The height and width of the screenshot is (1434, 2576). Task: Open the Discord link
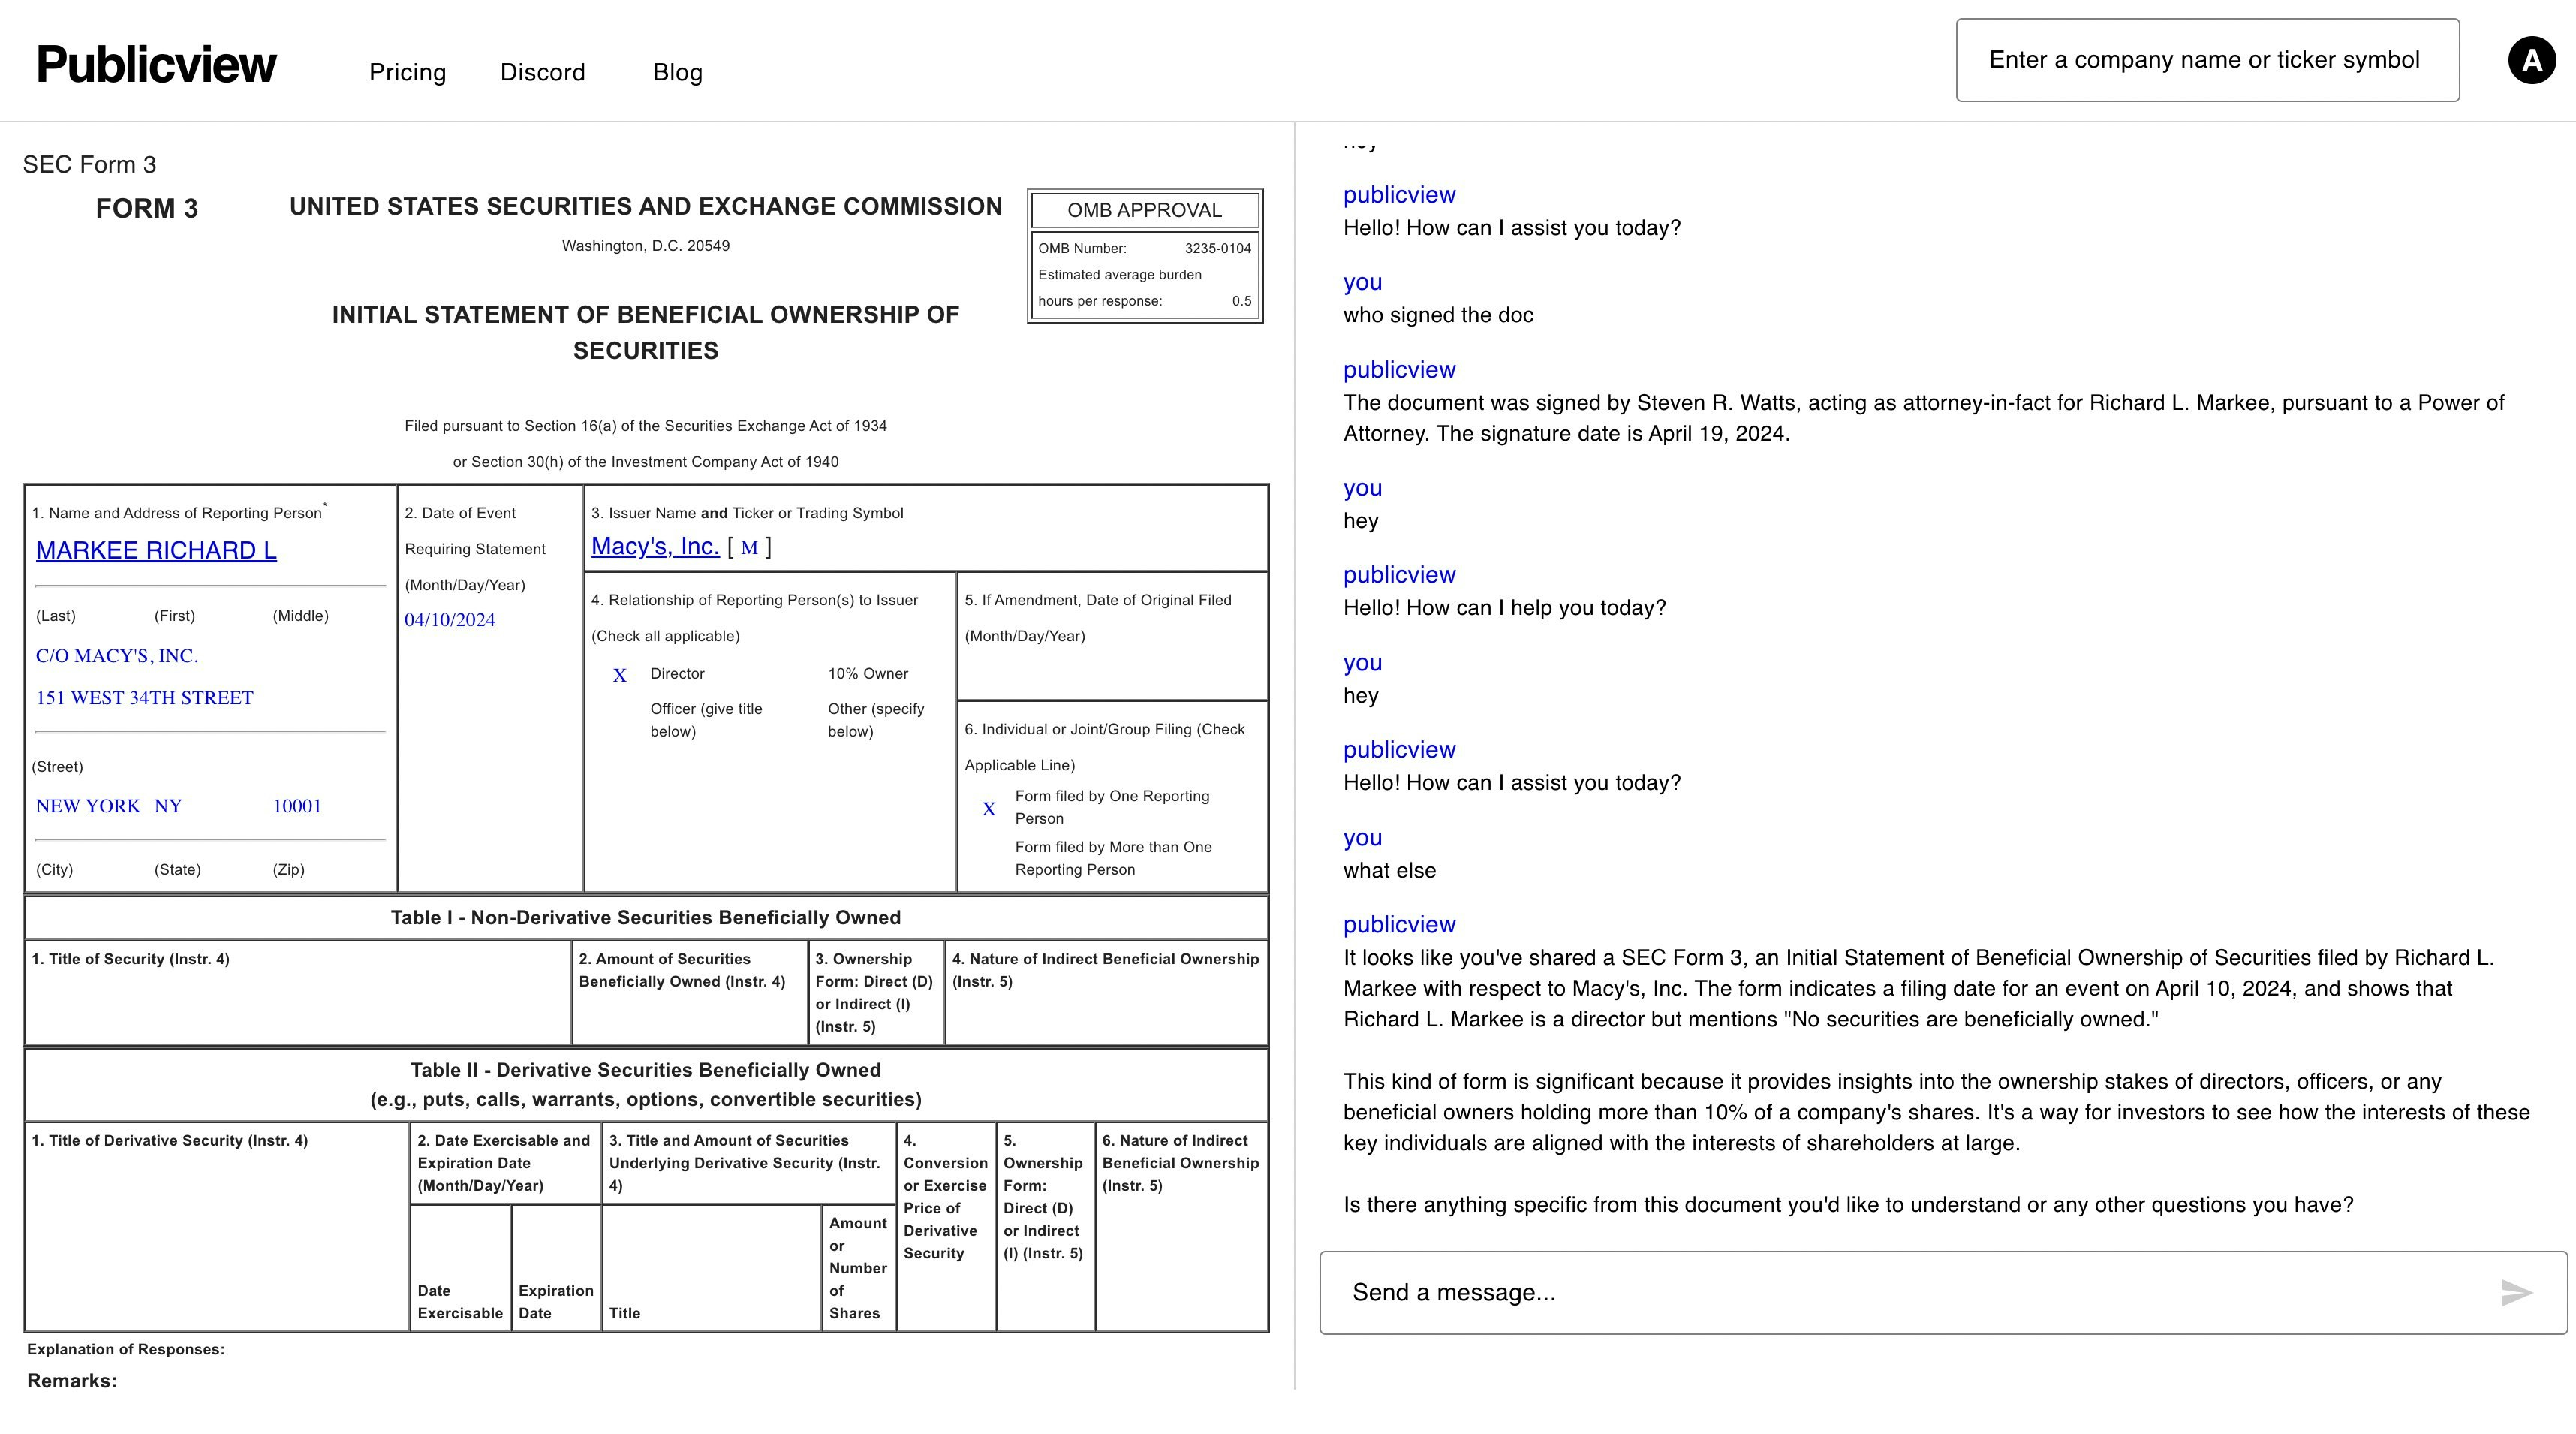pos(542,72)
